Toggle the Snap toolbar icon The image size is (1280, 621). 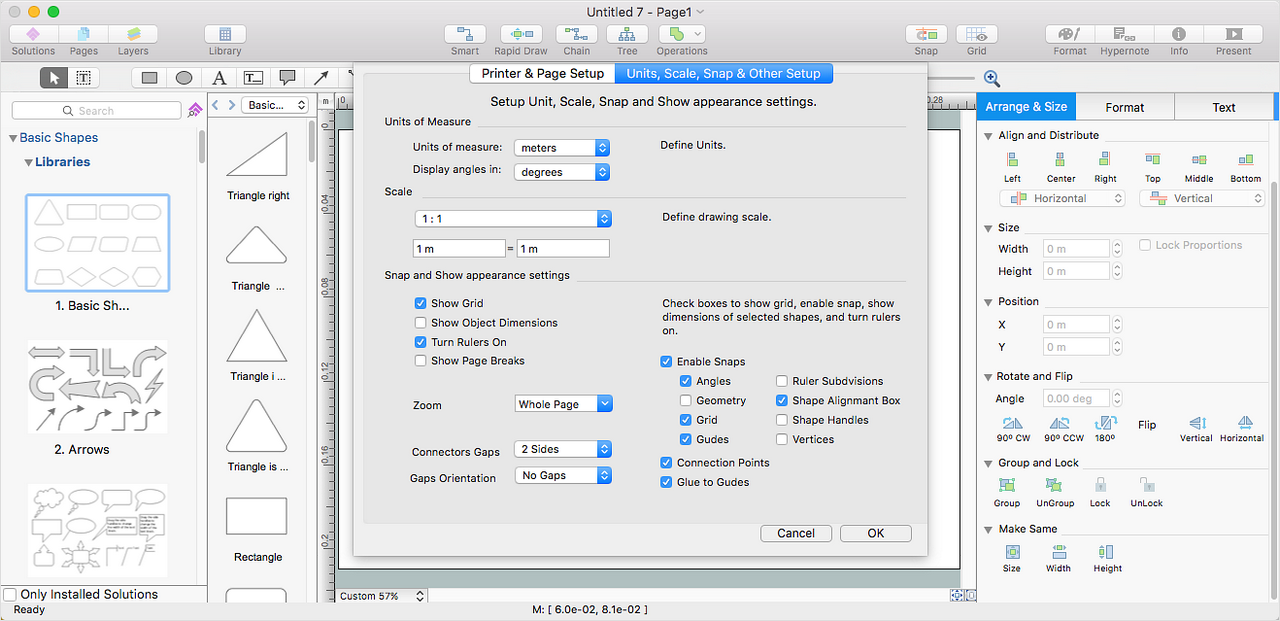pyautogui.click(x=927, y=34)
